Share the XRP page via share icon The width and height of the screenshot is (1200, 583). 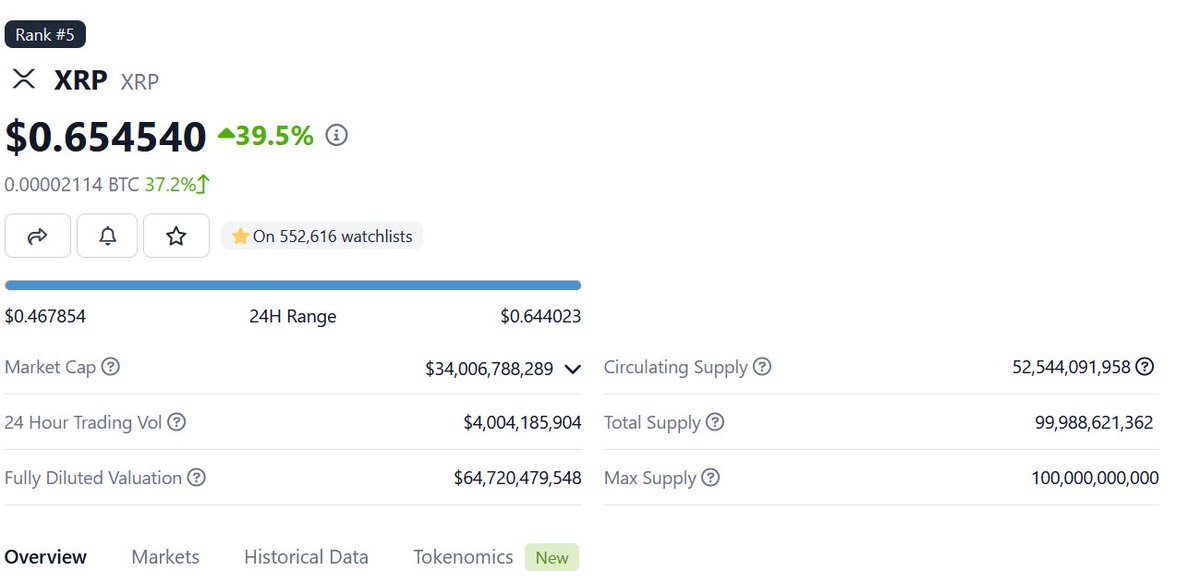[x=37, y=236]
